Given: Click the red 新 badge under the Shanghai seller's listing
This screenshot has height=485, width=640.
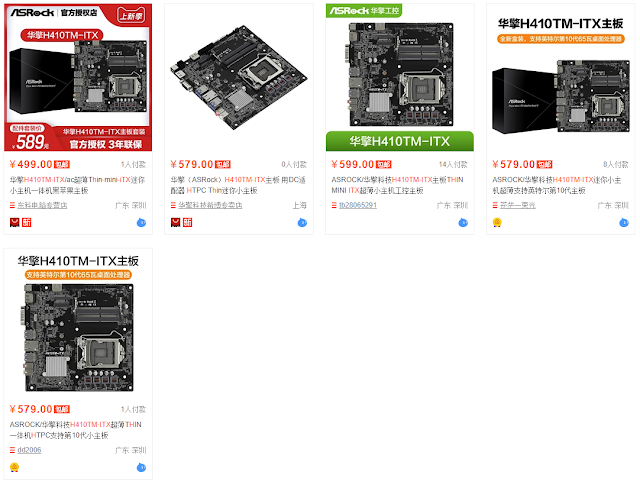Looking at the screenshot, I should pyautogui.click(x=187, y=222).
